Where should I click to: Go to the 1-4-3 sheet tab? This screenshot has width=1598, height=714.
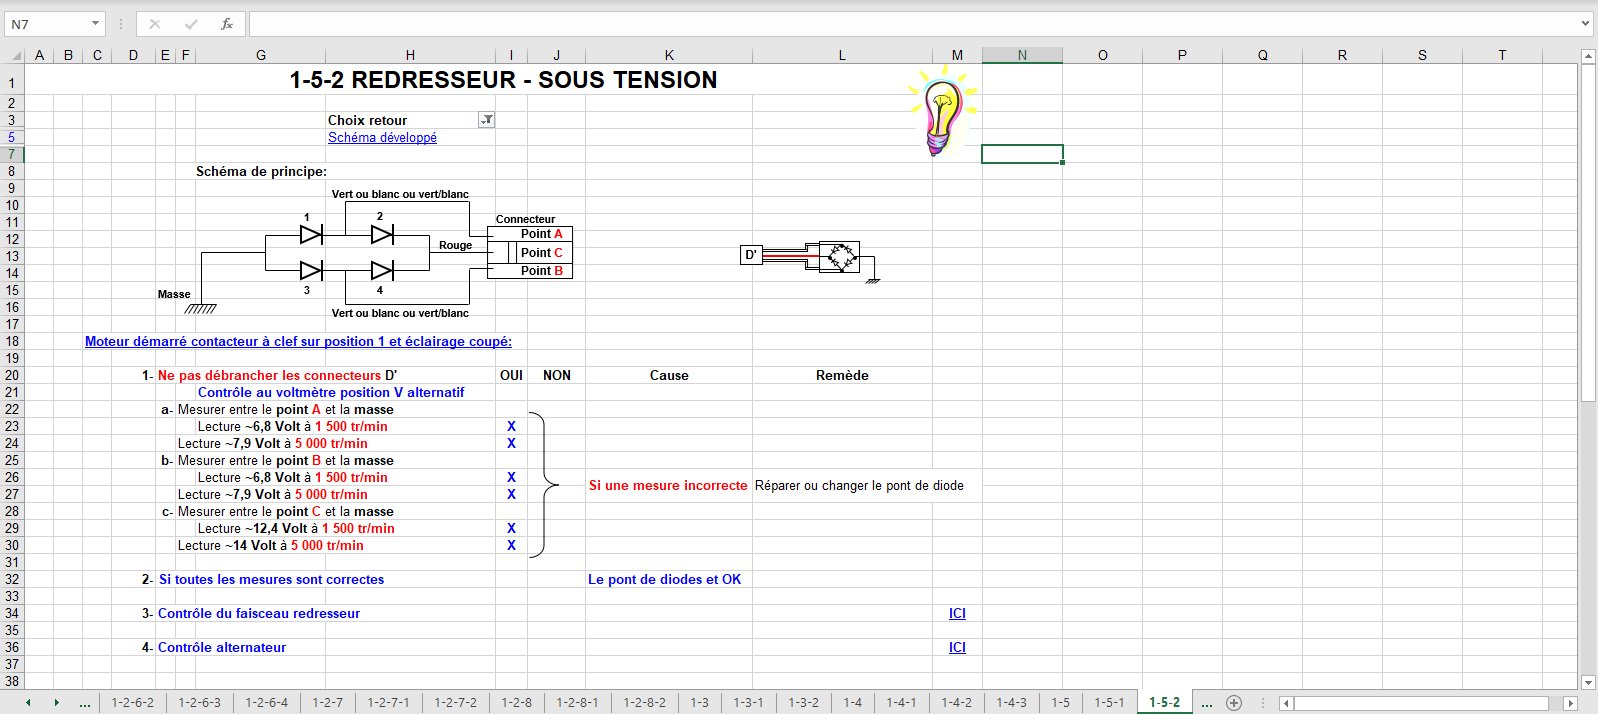tap(1011, 703)
